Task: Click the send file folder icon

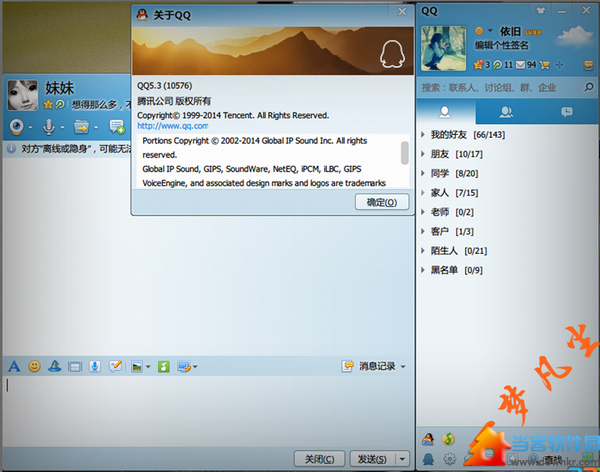Action: (82, 127)
